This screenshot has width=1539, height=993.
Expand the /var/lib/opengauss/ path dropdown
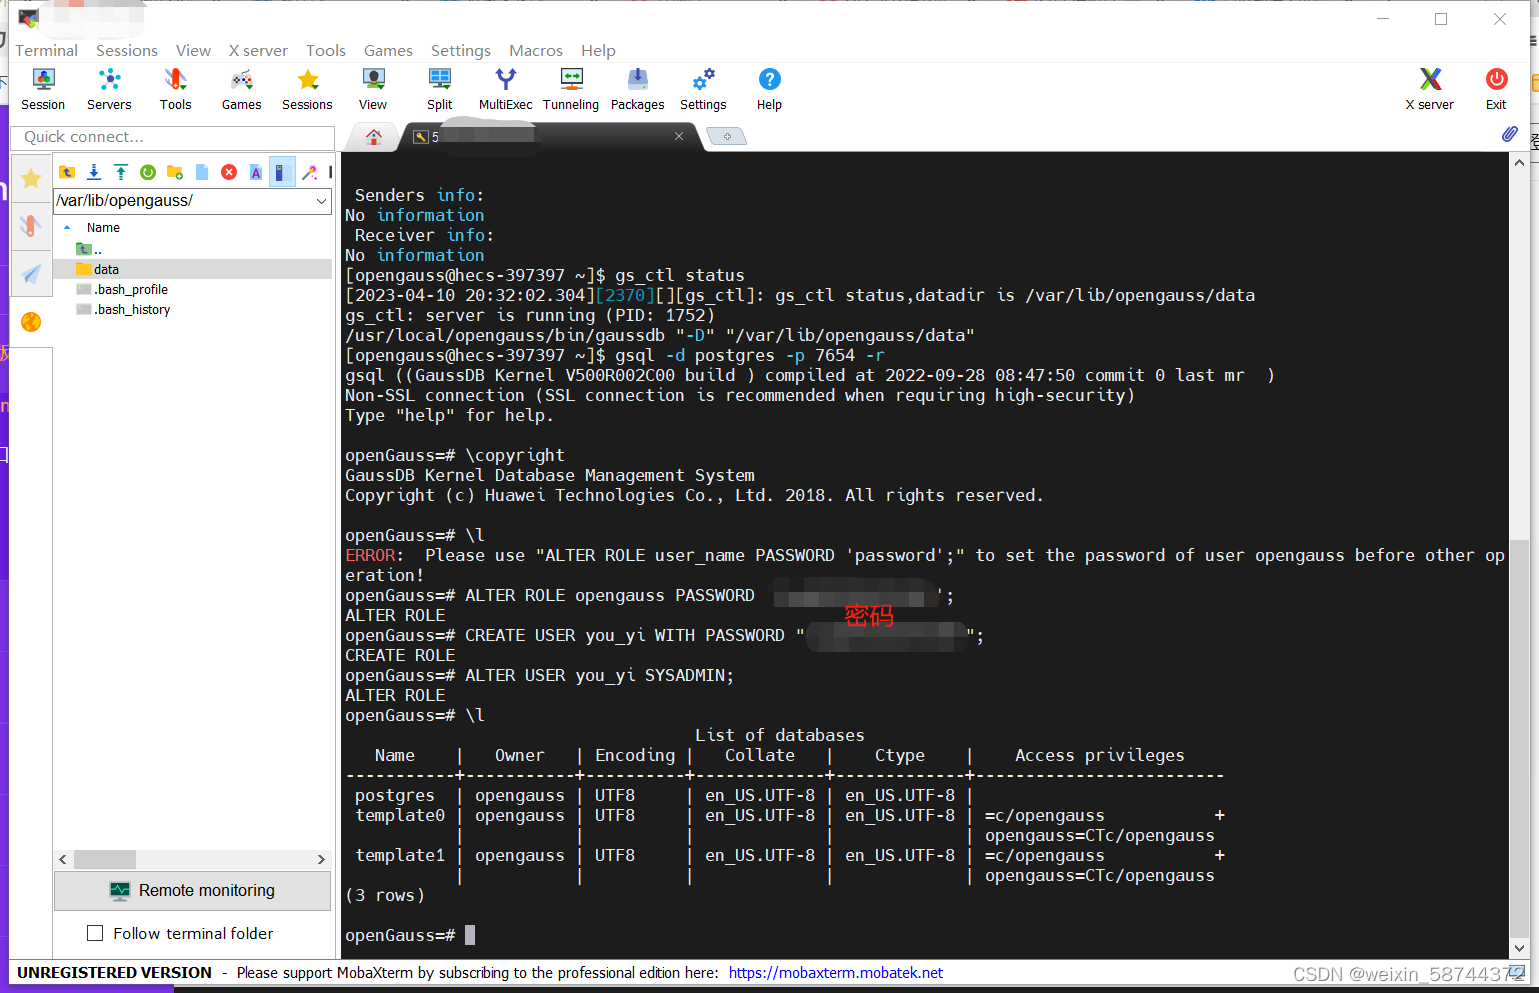click(321, 201)
